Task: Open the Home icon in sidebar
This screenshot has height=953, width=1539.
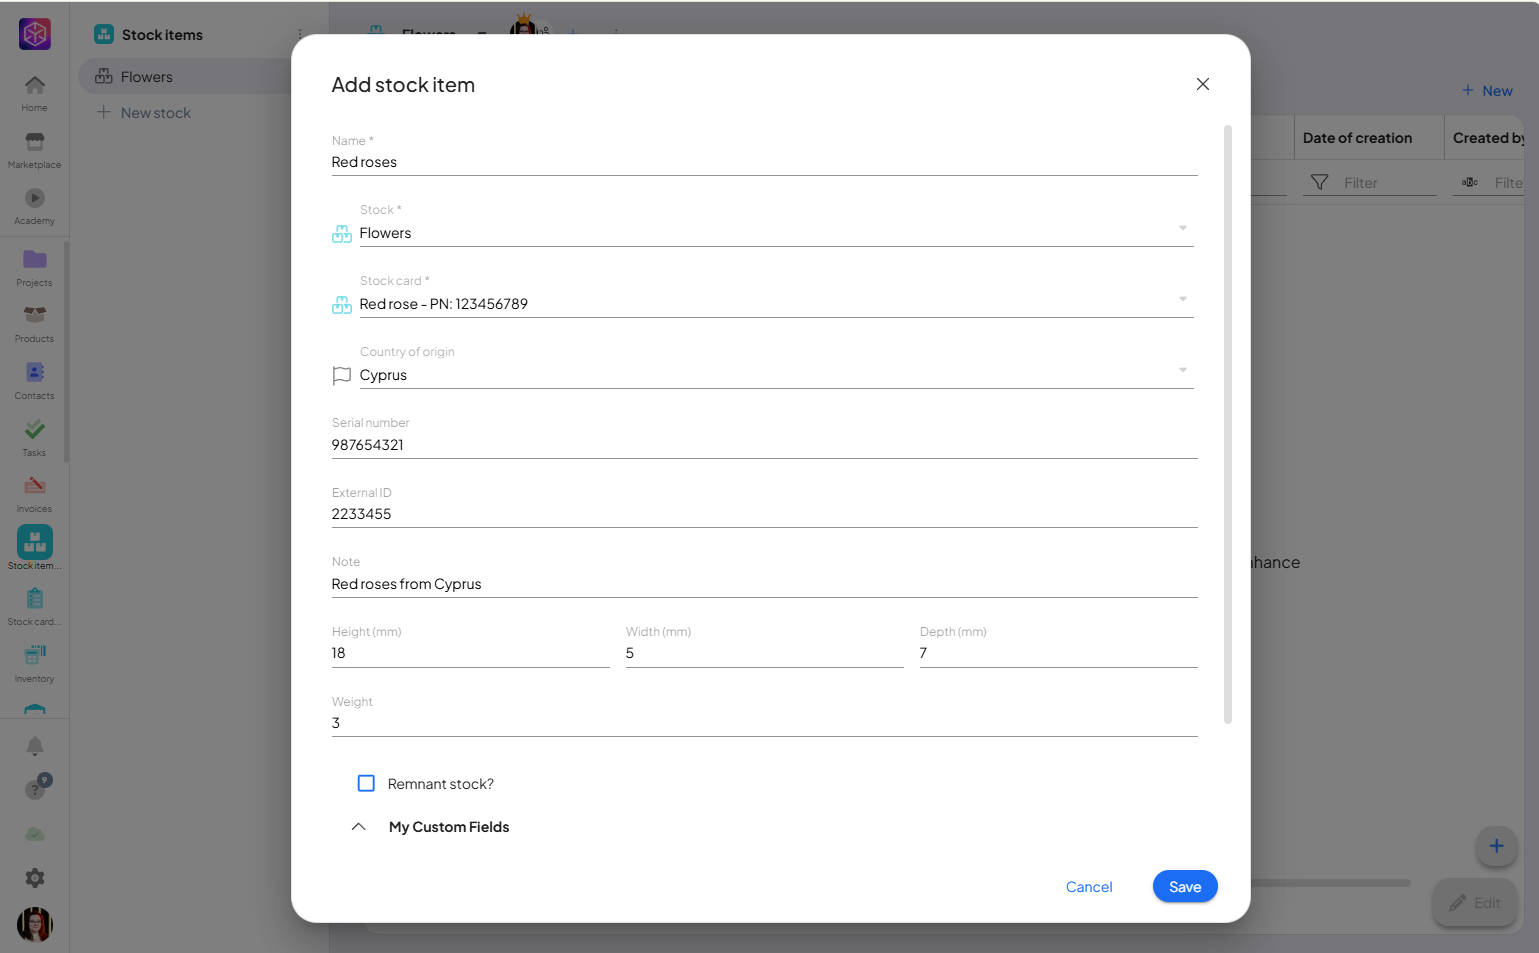Action: pos(34,87)
